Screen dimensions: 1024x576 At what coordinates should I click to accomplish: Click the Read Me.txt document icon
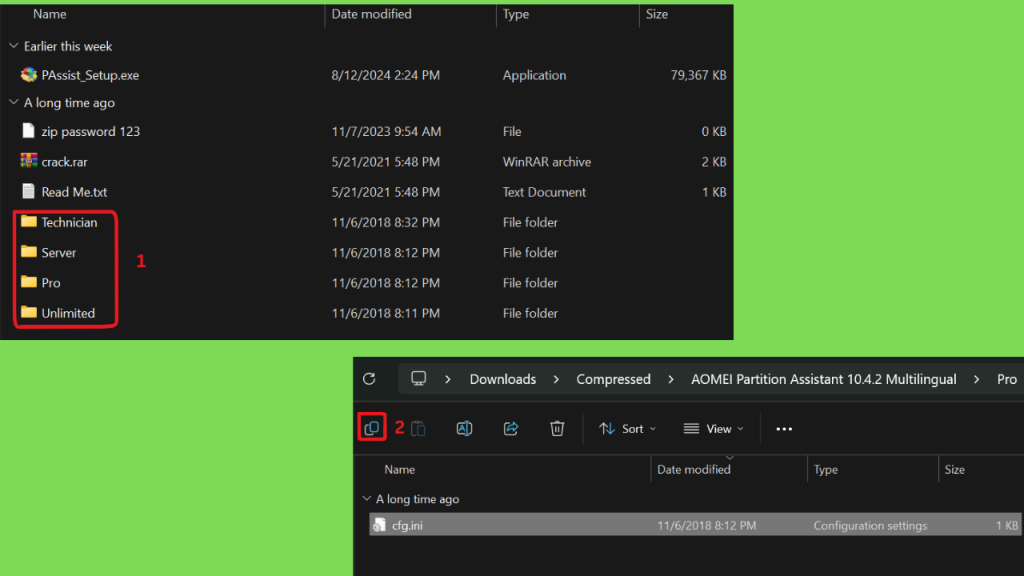28,191
